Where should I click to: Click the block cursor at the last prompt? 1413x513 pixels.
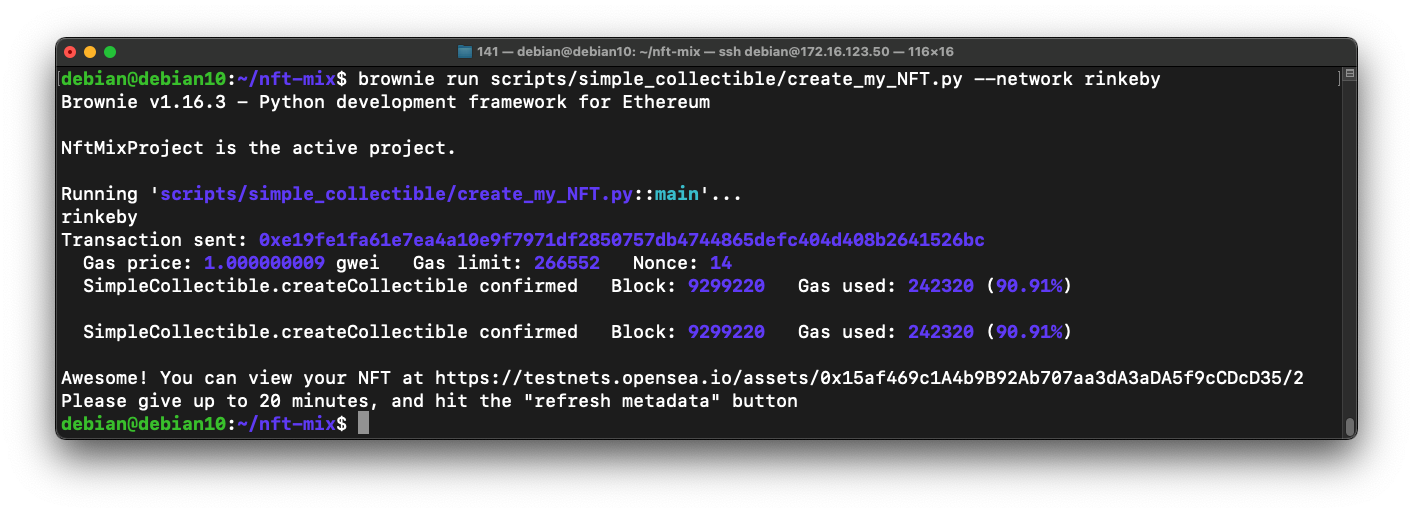point(363,424)
